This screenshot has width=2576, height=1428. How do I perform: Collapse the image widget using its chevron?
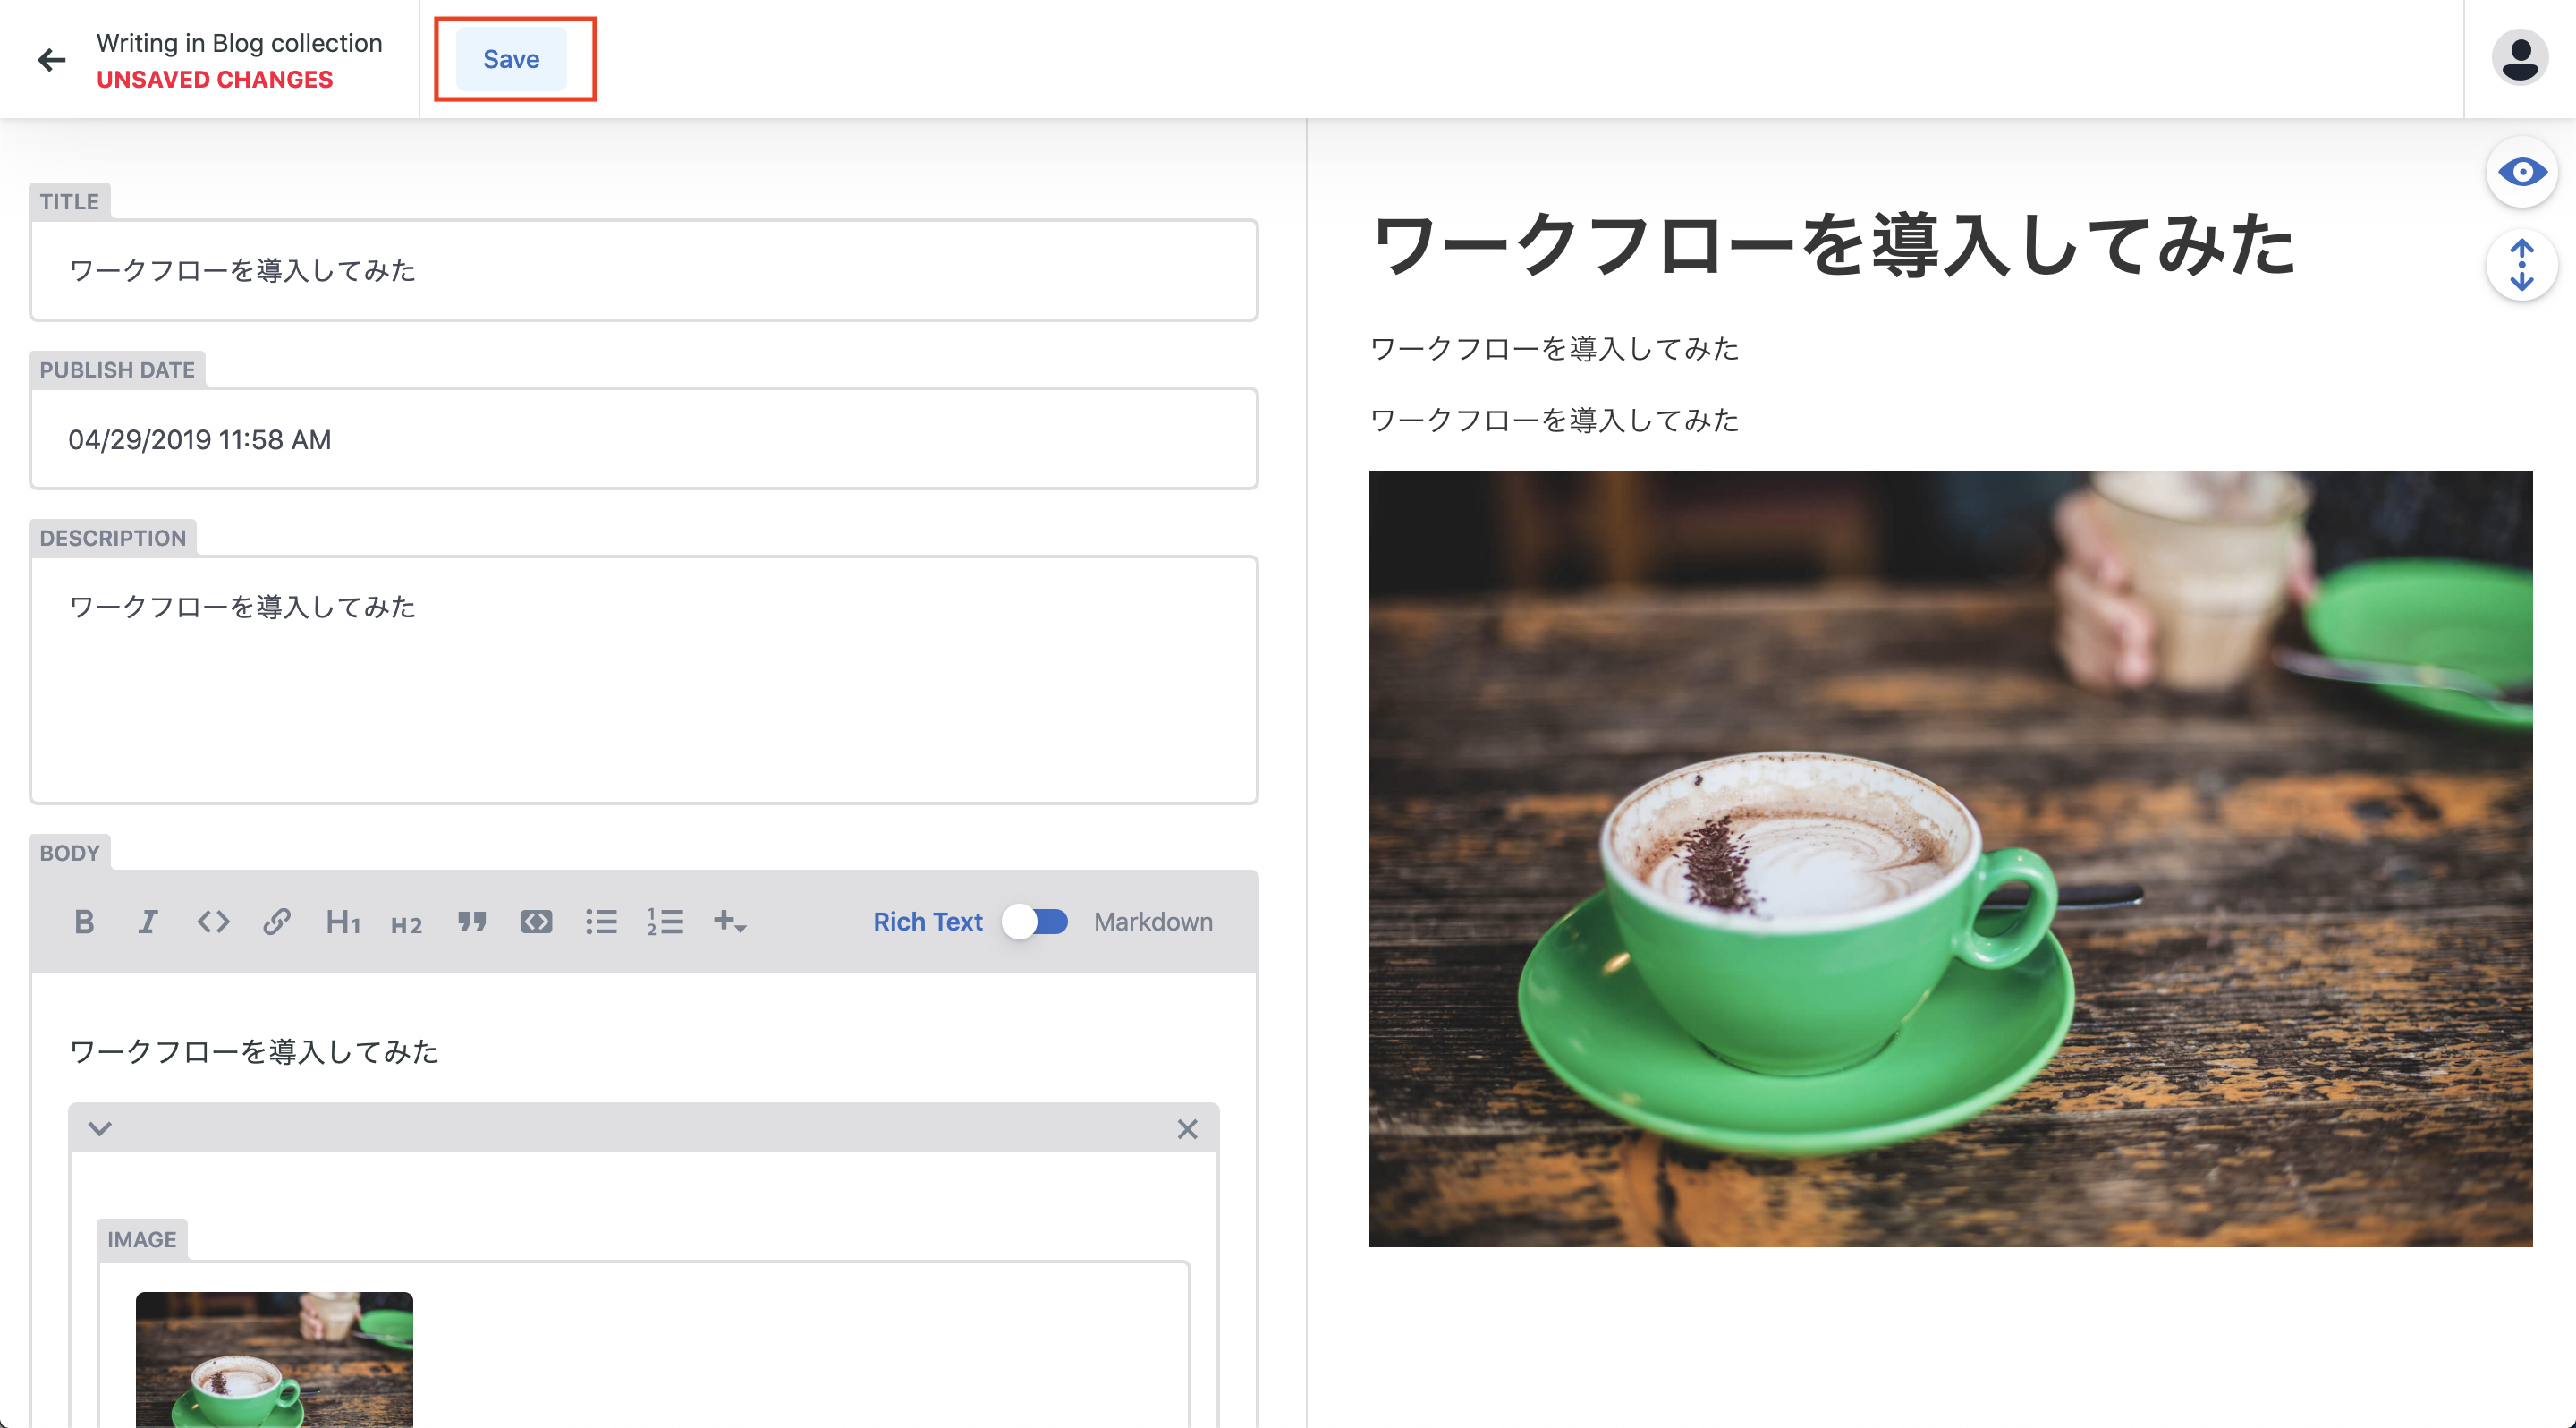pyautogui.click(x=99, y=1129)
